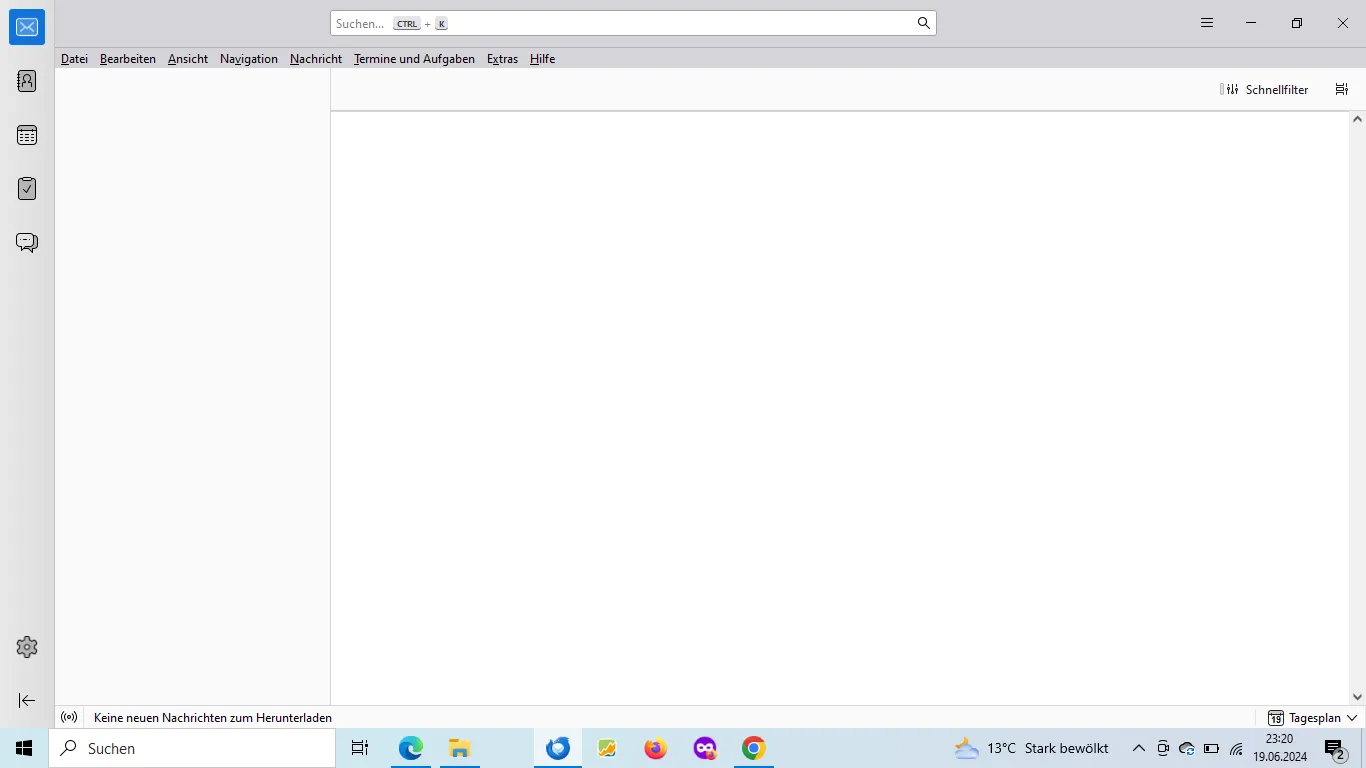Open the Tasks space icon
This screenshot has width=1366, height=768.
tap(27, 188)
